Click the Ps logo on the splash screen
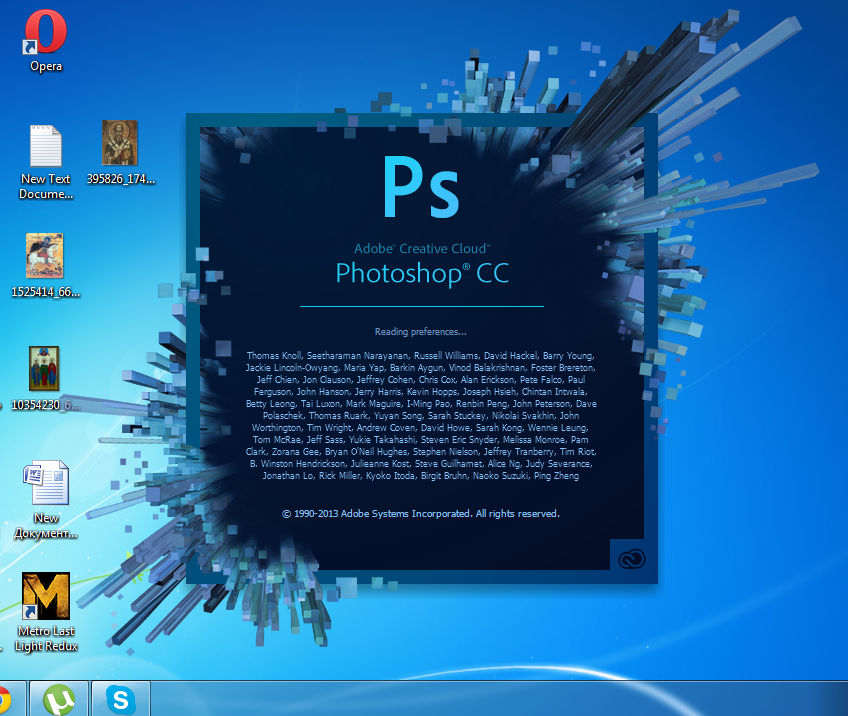848x716 pixels. click(x=421, y=185)
